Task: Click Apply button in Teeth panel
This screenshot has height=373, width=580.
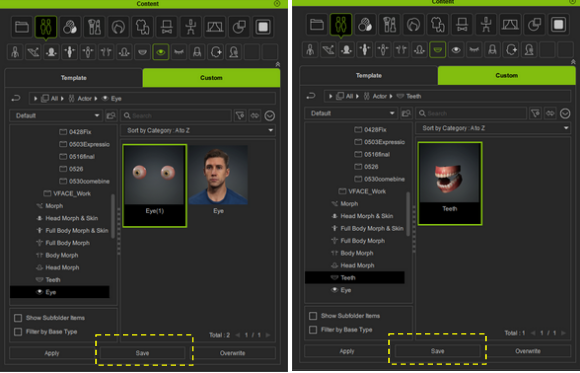Action: (x=347, y=351)
